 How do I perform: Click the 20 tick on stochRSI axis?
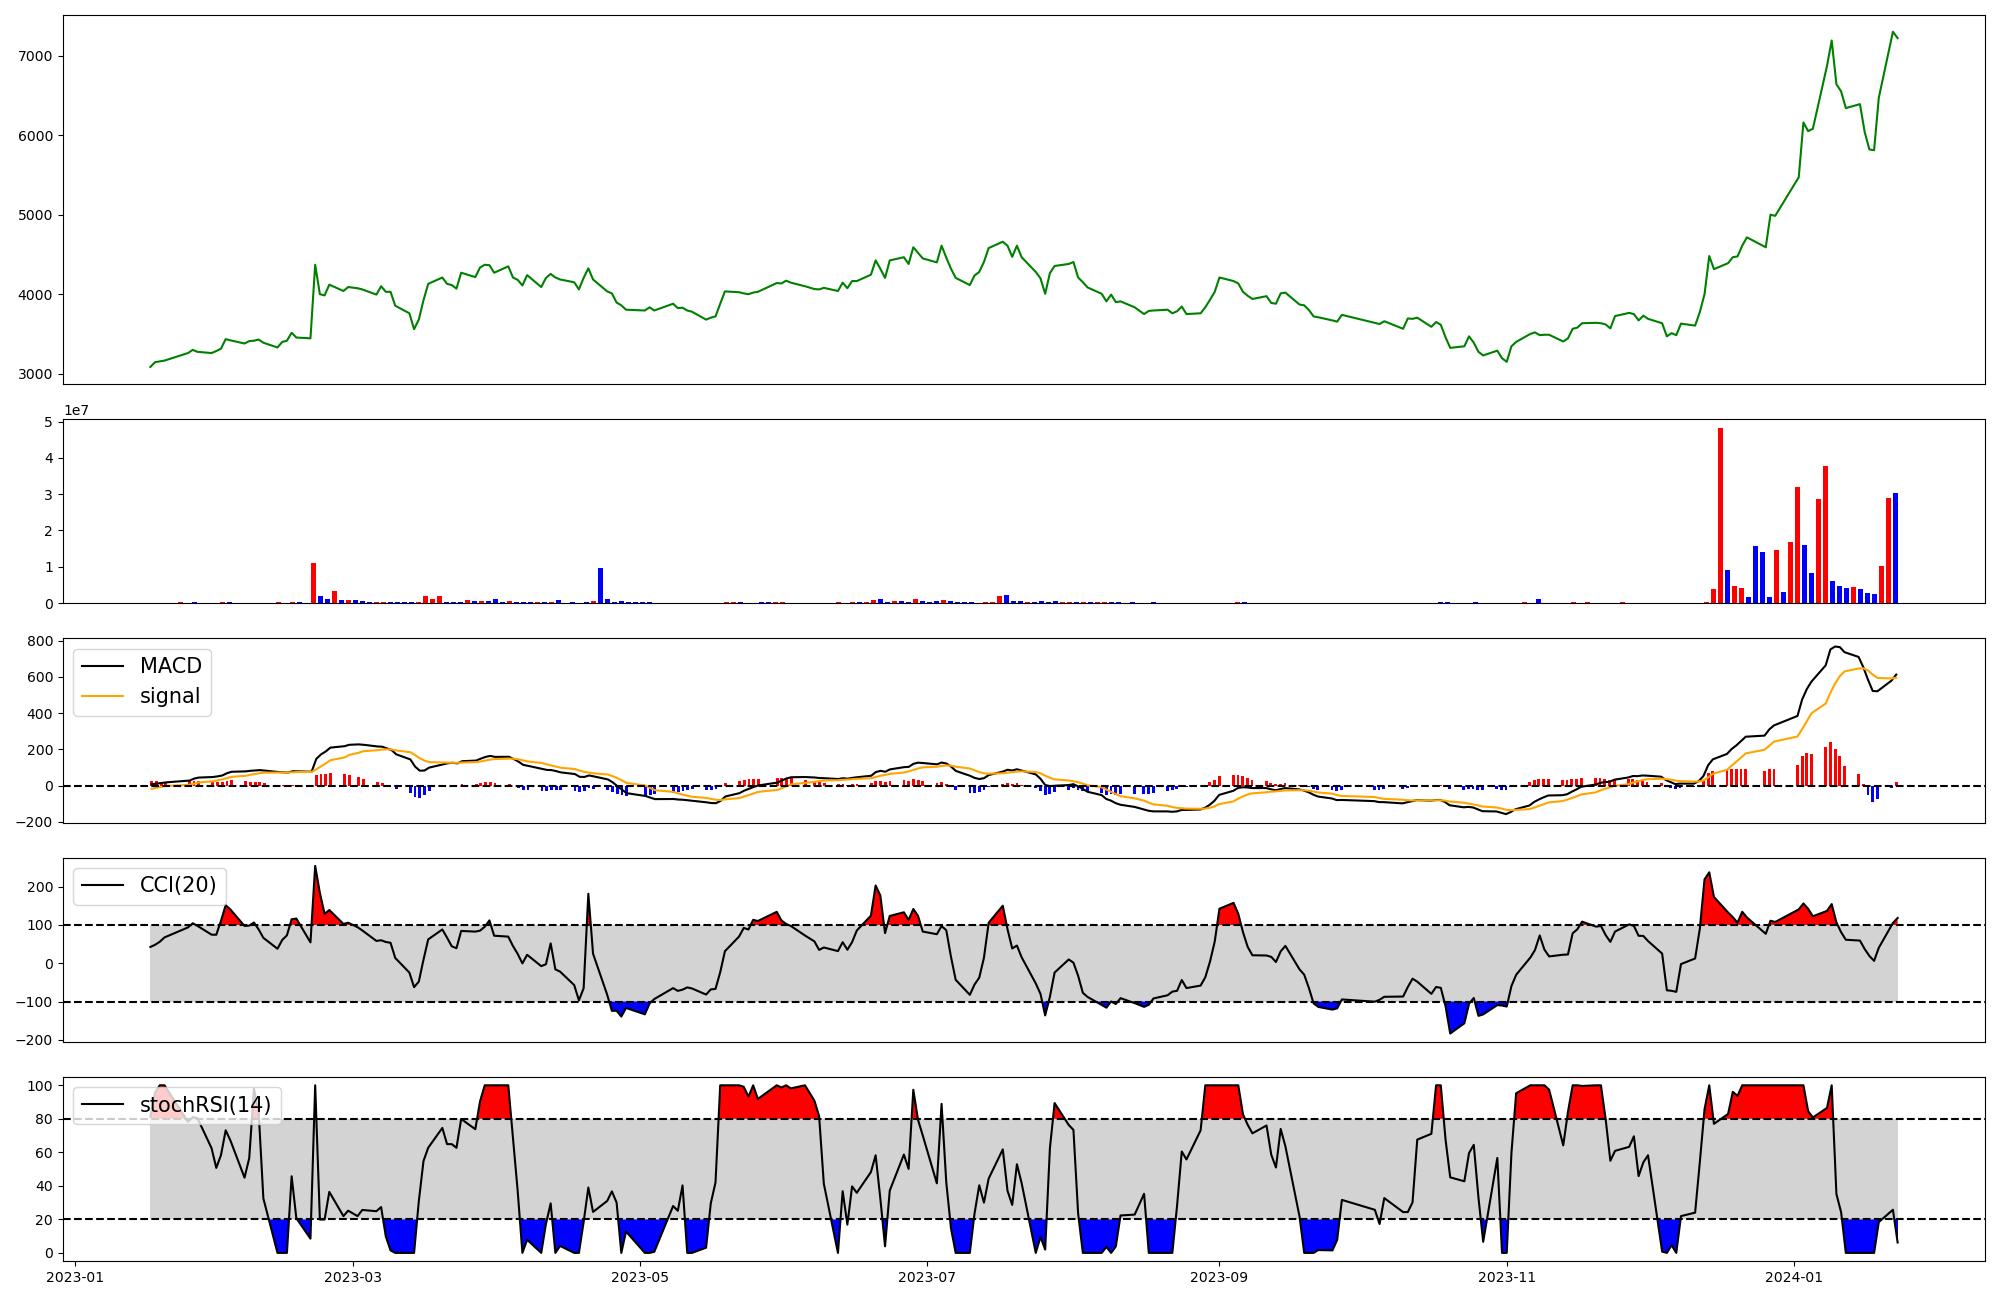tap(44, 1220)
